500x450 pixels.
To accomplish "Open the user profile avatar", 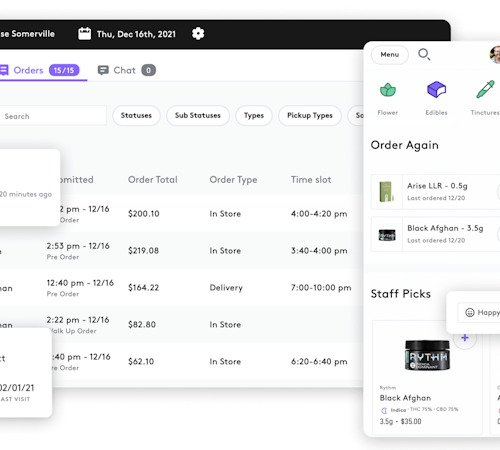I will pos(495,55).
